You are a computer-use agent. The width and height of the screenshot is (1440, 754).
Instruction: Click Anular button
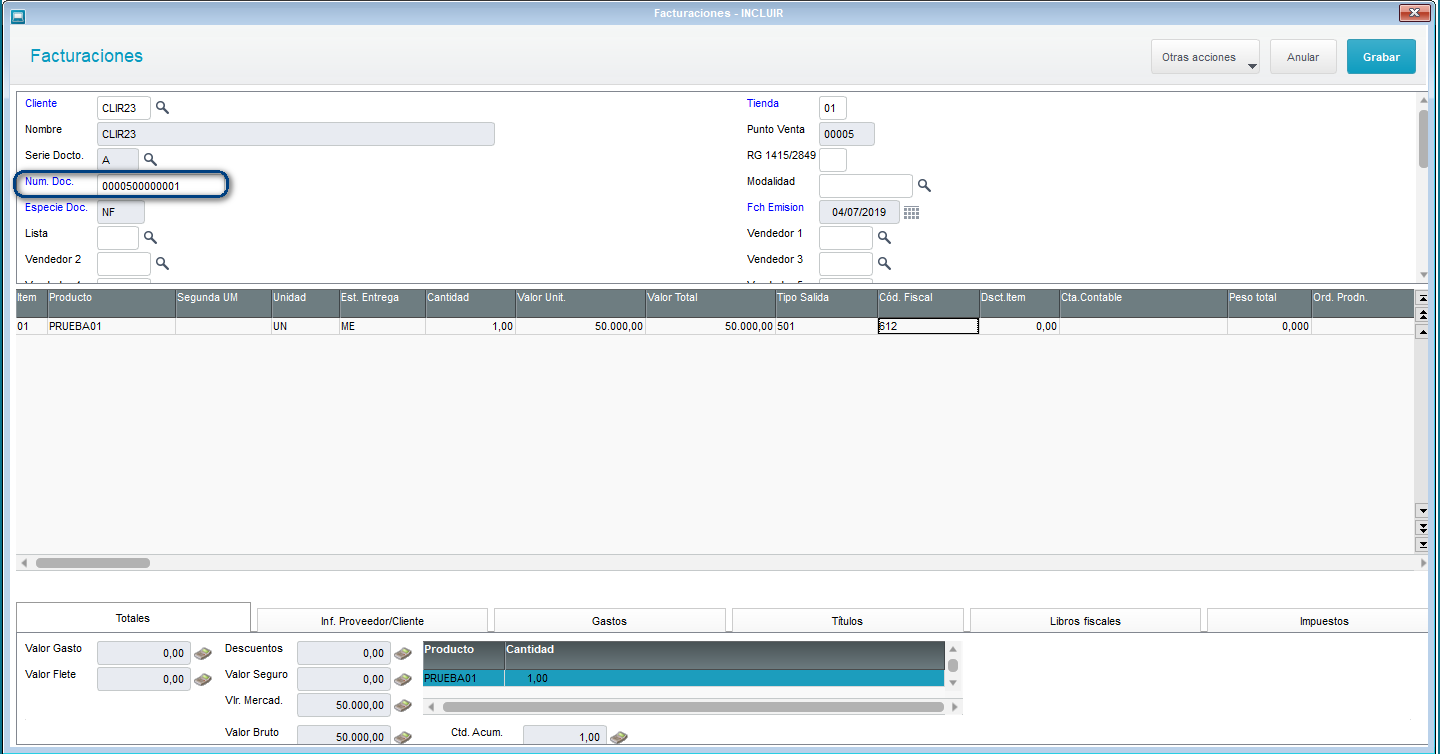(1303, 57)
